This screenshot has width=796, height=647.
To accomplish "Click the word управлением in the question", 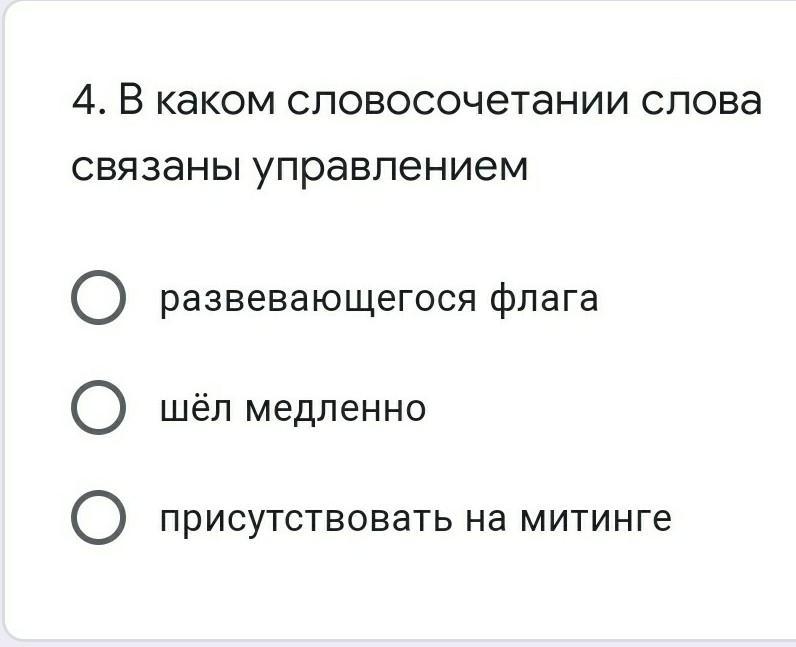I will point(391,168).
